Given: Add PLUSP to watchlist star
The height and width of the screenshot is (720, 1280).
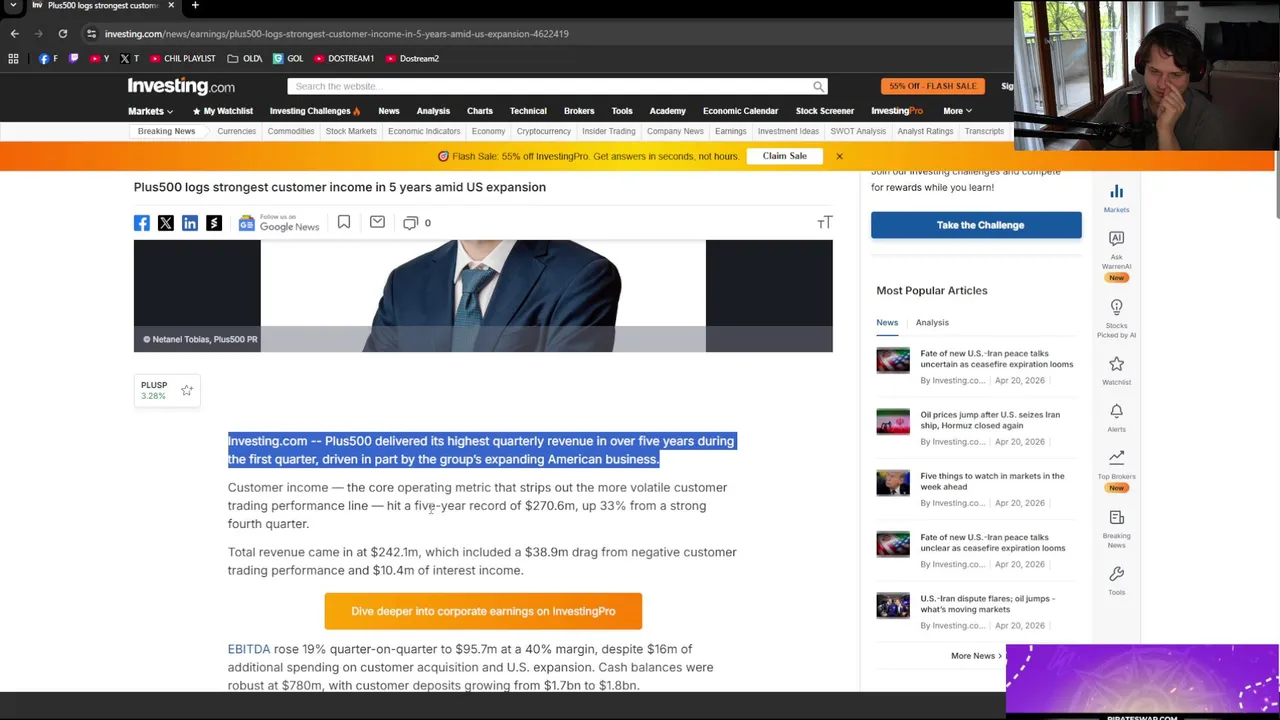Looking at the screenshot, I should 187,390.
